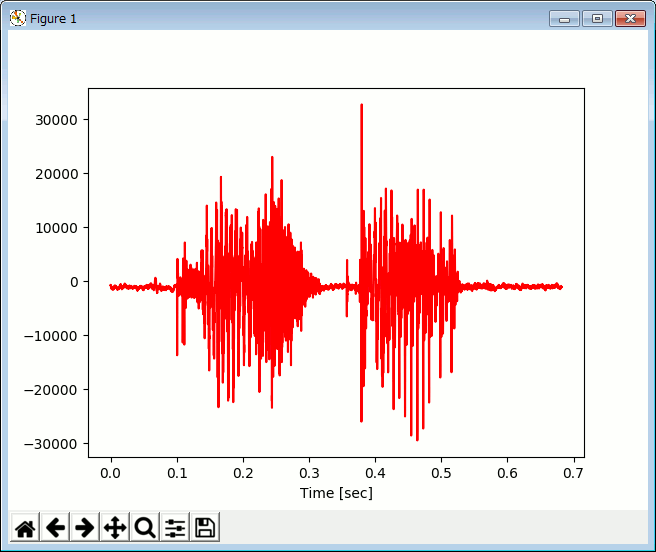This screenshot has width=656, height=552.
Task: Toggle the Zoom to rectangle magnifier
Action: pyautogui.click(x=145, y=527)
